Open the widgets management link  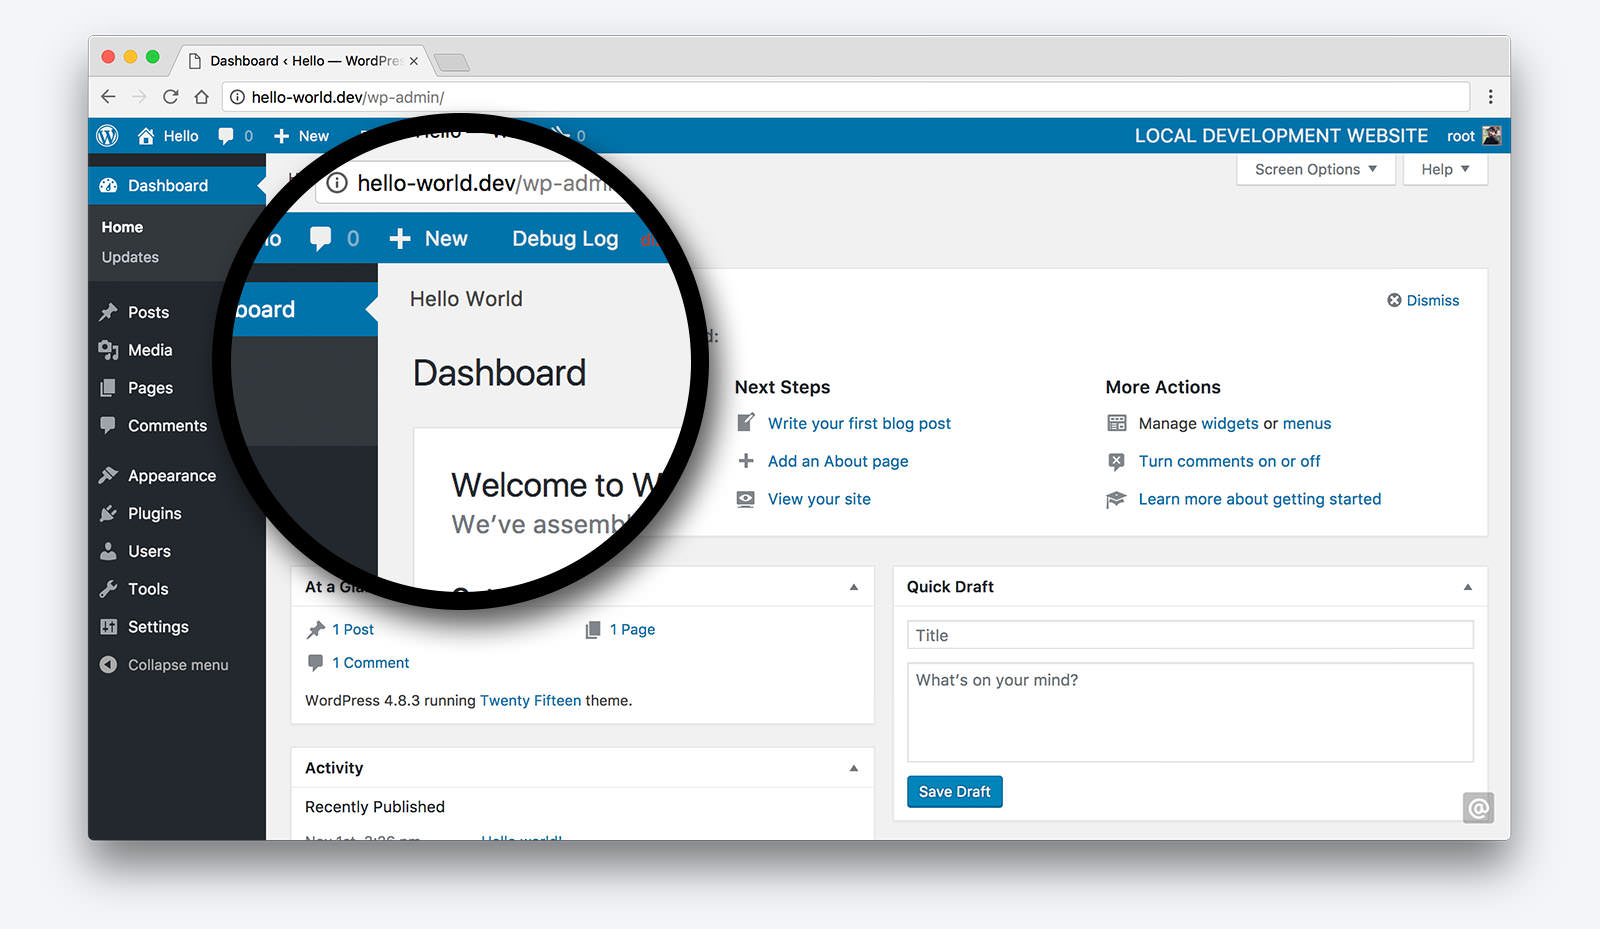coord(1229,423)
